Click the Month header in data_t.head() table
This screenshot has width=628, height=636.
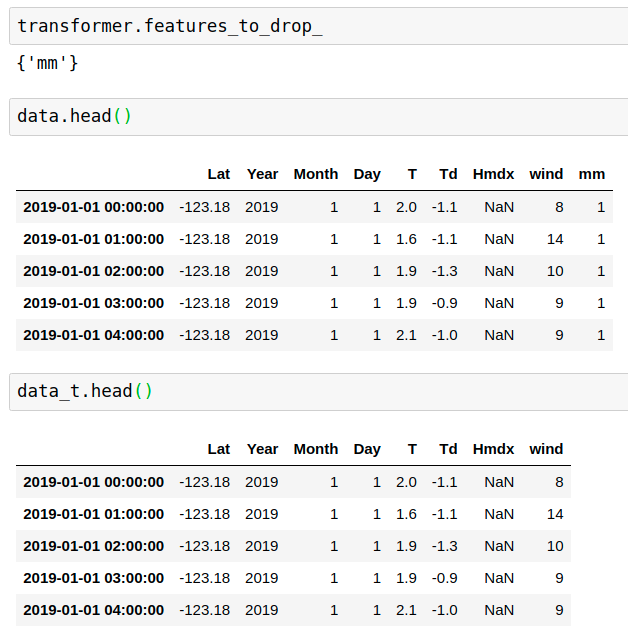(x=316, y=449)
